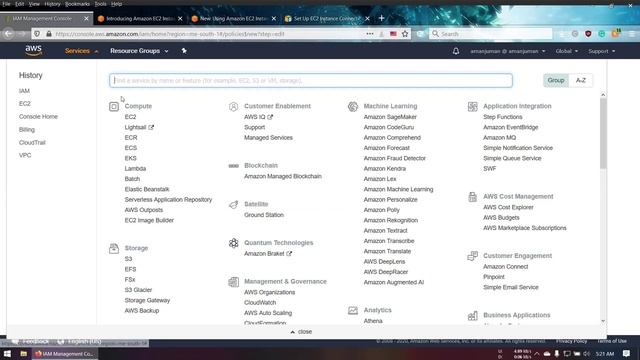Open a new browser tab
640x360 pixels.
[381, 18]
